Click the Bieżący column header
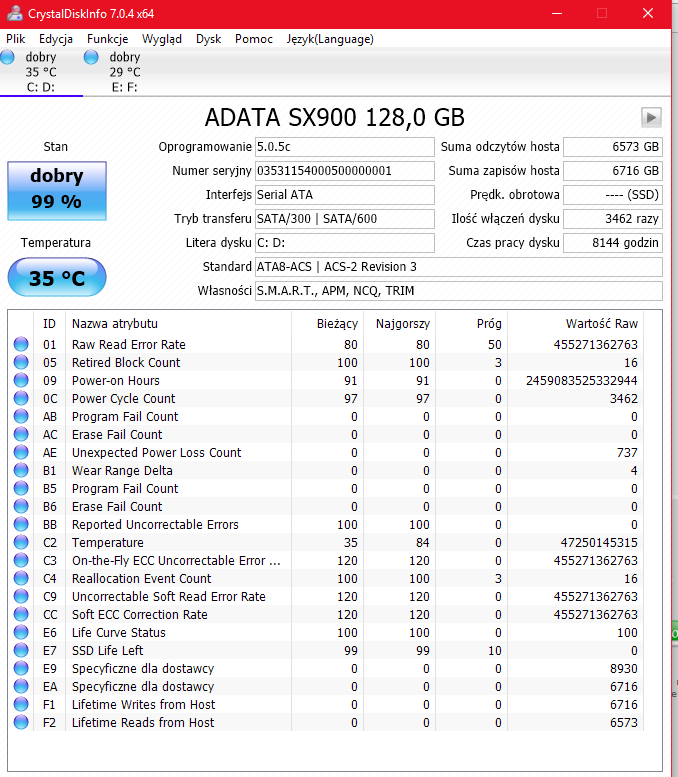Screen dimensions: 678x777 pyautogui.click(x=328, y=324)
